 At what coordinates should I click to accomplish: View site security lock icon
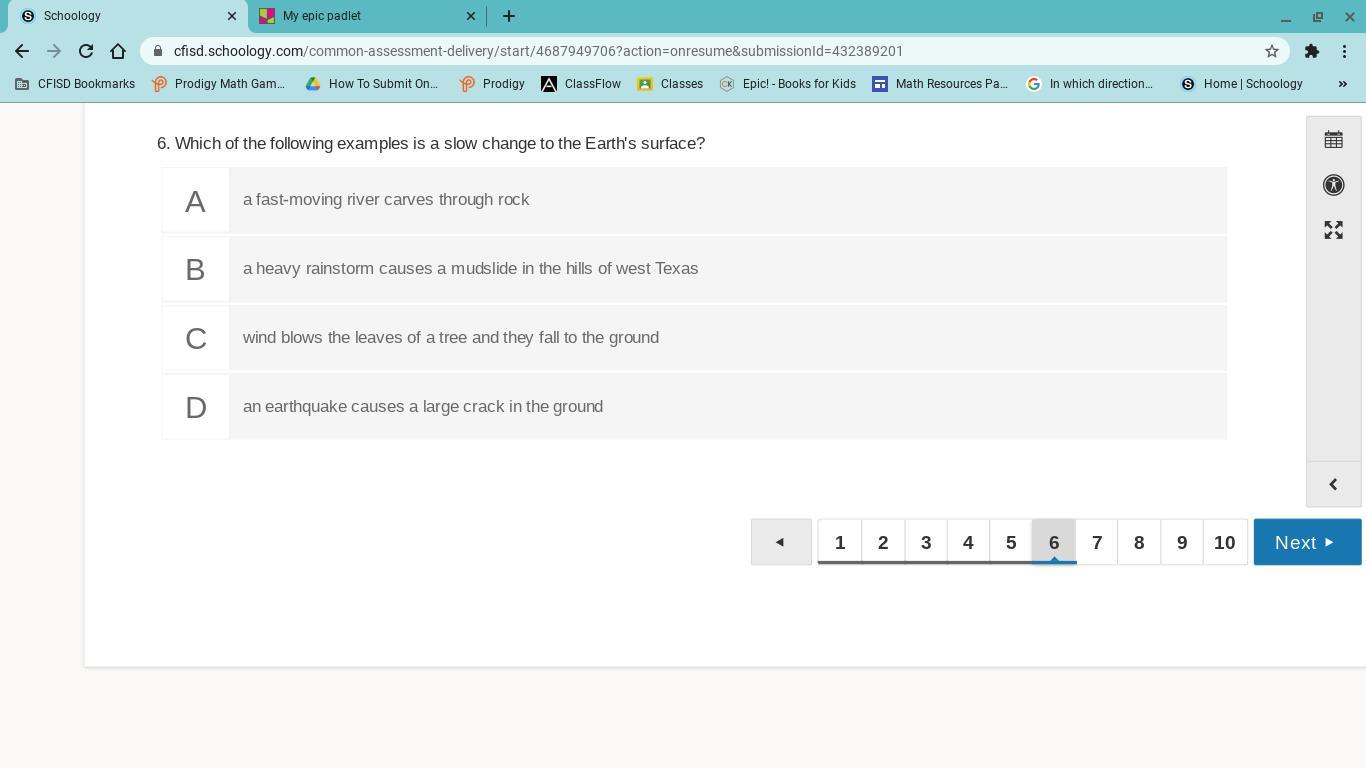(x=158, y=51)
